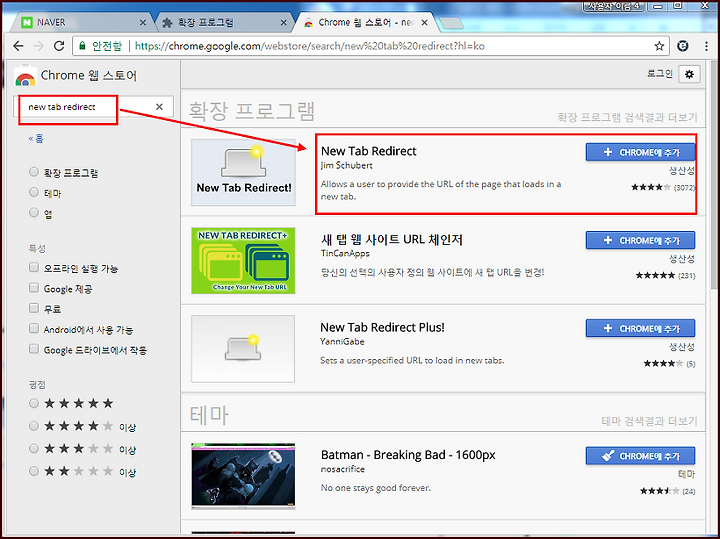The height and width of the screenshot is (539, 720).
Task: Click the URL address bar
Action: pyautogui.click(x=370, y=46)
